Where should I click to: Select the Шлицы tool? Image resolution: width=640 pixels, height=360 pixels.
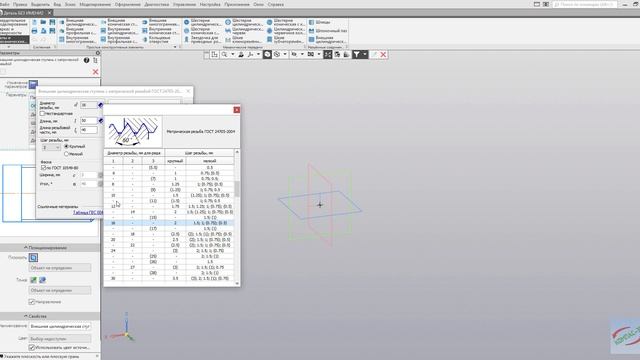(x=319, y=22)
